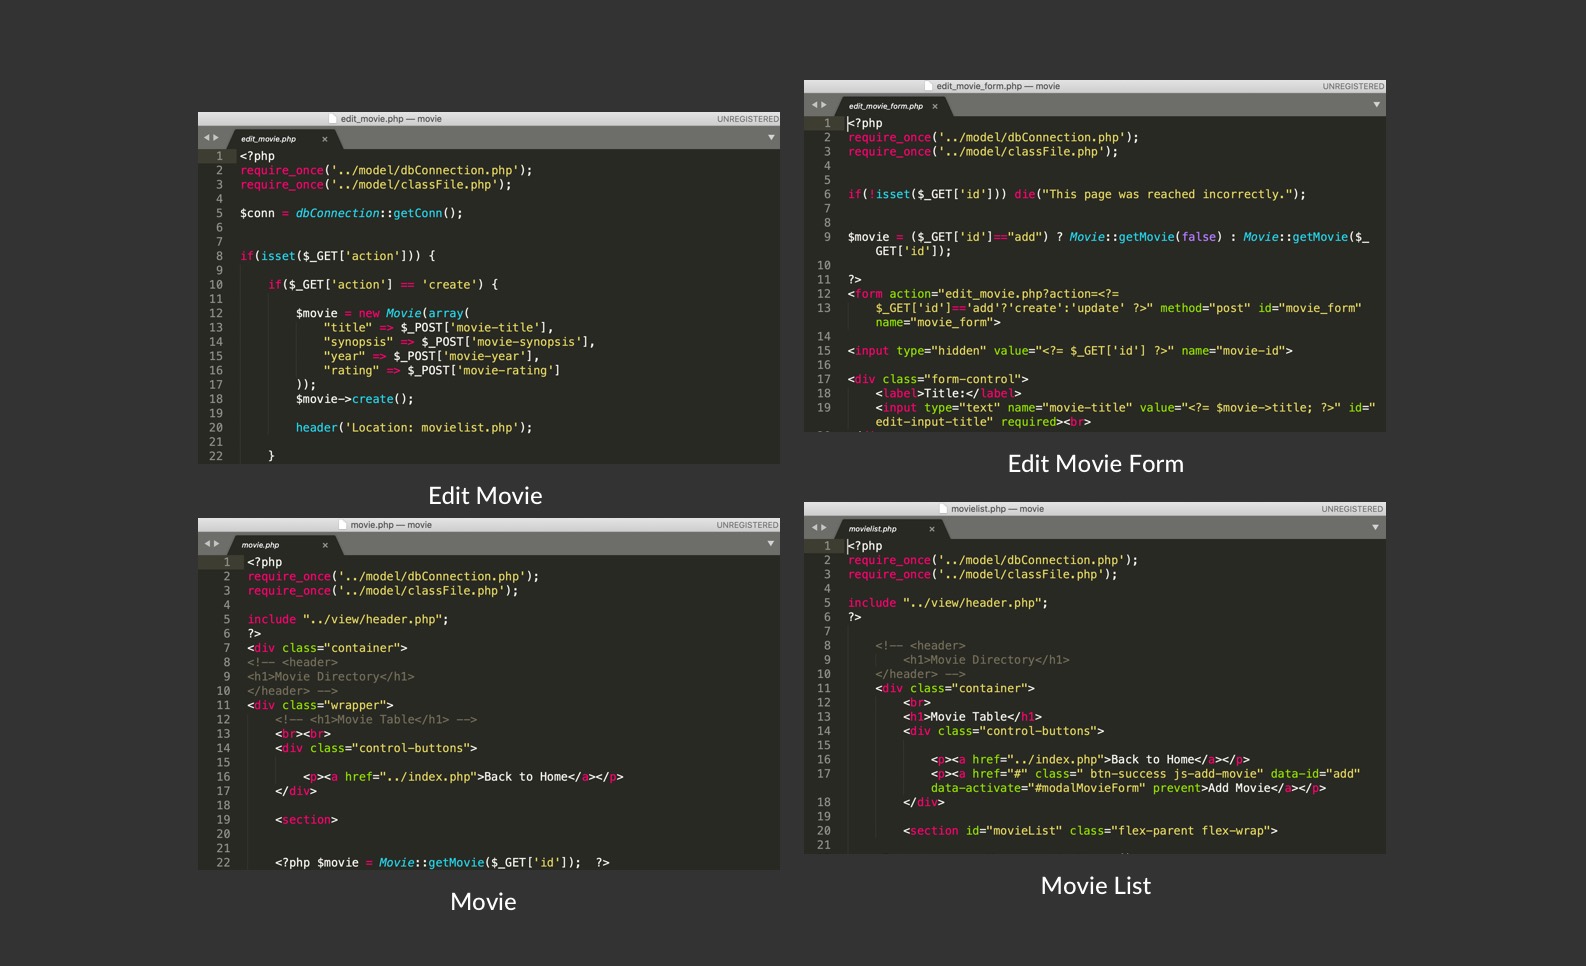1586x966 pixels.
Task: Close the edit_movie_form.php tab
Action: pyautogui.click(x=935, y=106)
